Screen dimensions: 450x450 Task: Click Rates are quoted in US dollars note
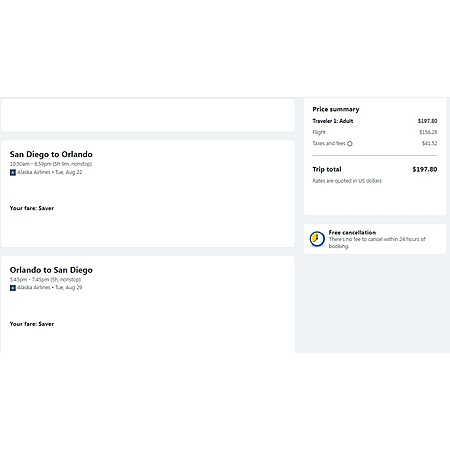tap(347, 181)
